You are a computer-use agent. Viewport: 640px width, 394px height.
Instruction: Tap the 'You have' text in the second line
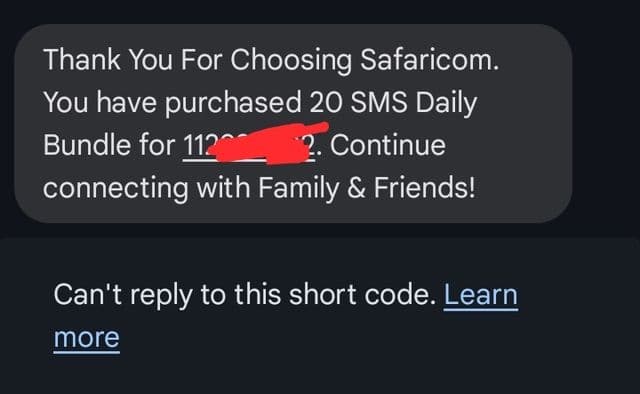coord(100,102)
